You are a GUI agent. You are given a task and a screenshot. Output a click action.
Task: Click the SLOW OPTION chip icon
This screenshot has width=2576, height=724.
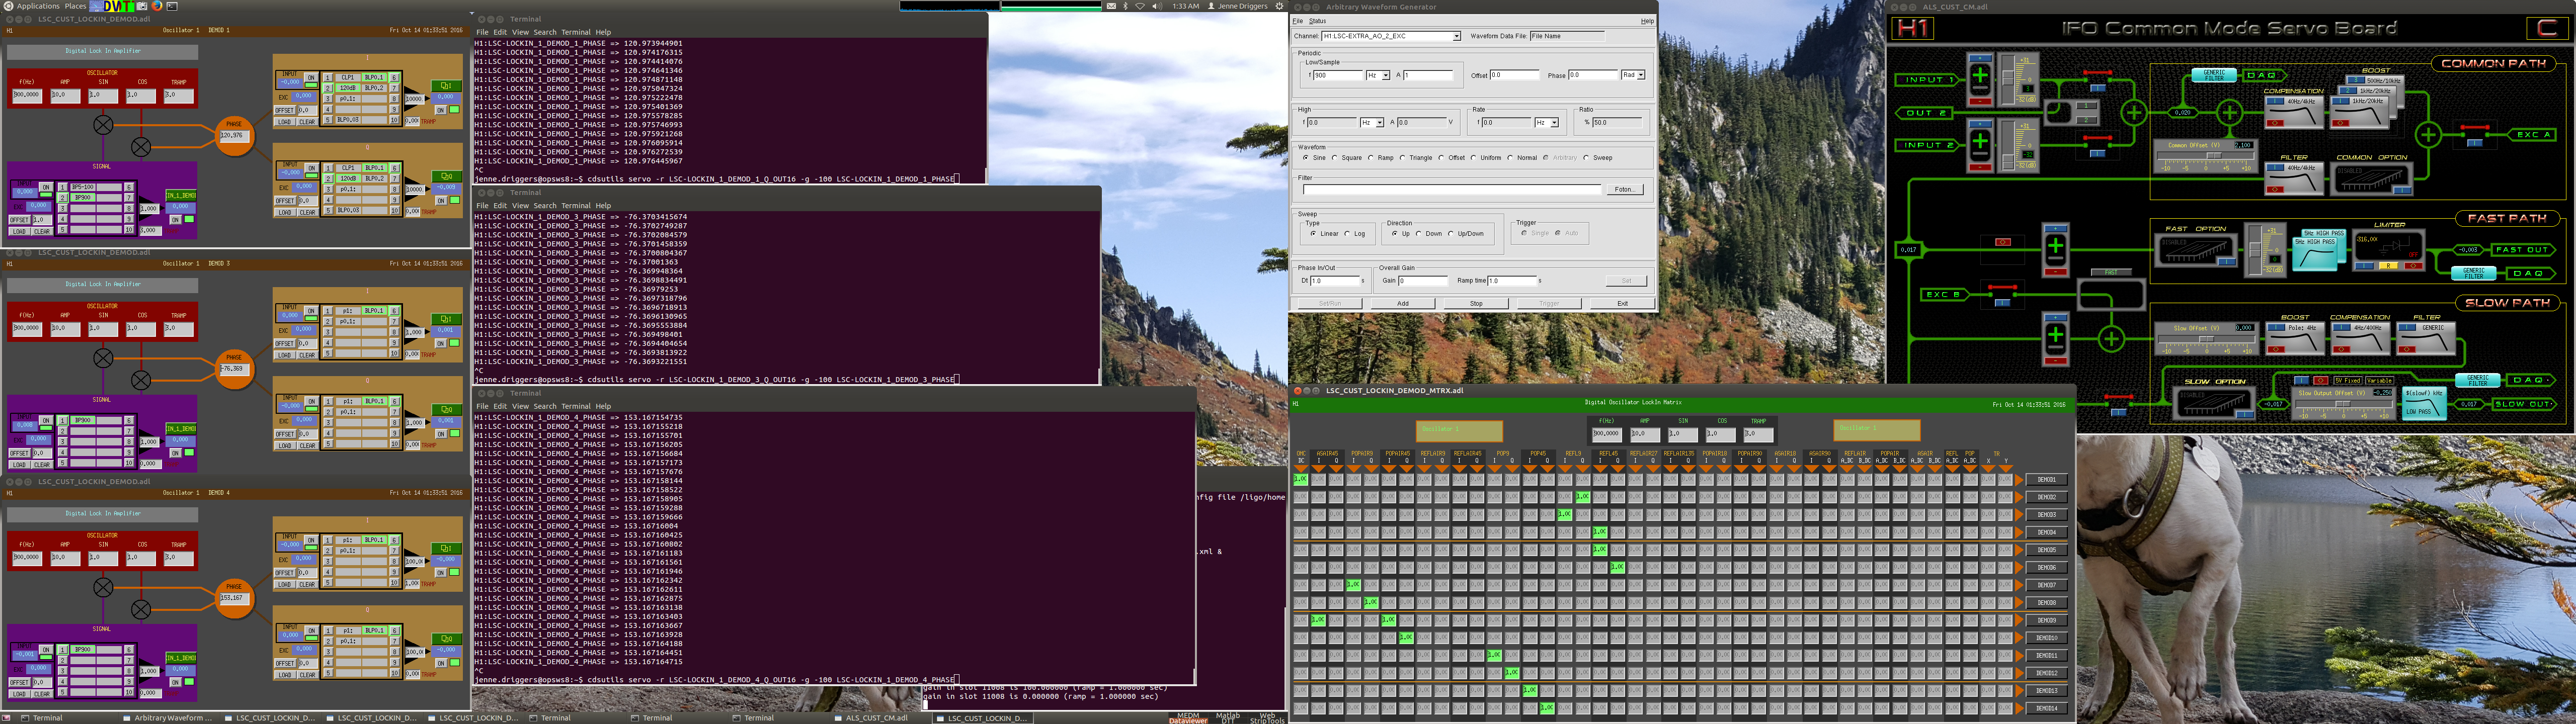[2214, 403]
